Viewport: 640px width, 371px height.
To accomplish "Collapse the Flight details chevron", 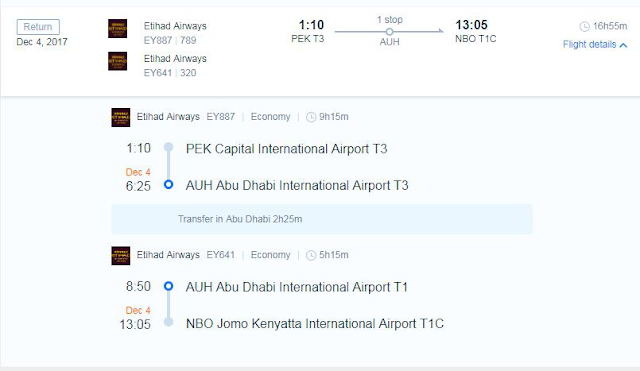I will pyautogui.click(x=623, y=45).
